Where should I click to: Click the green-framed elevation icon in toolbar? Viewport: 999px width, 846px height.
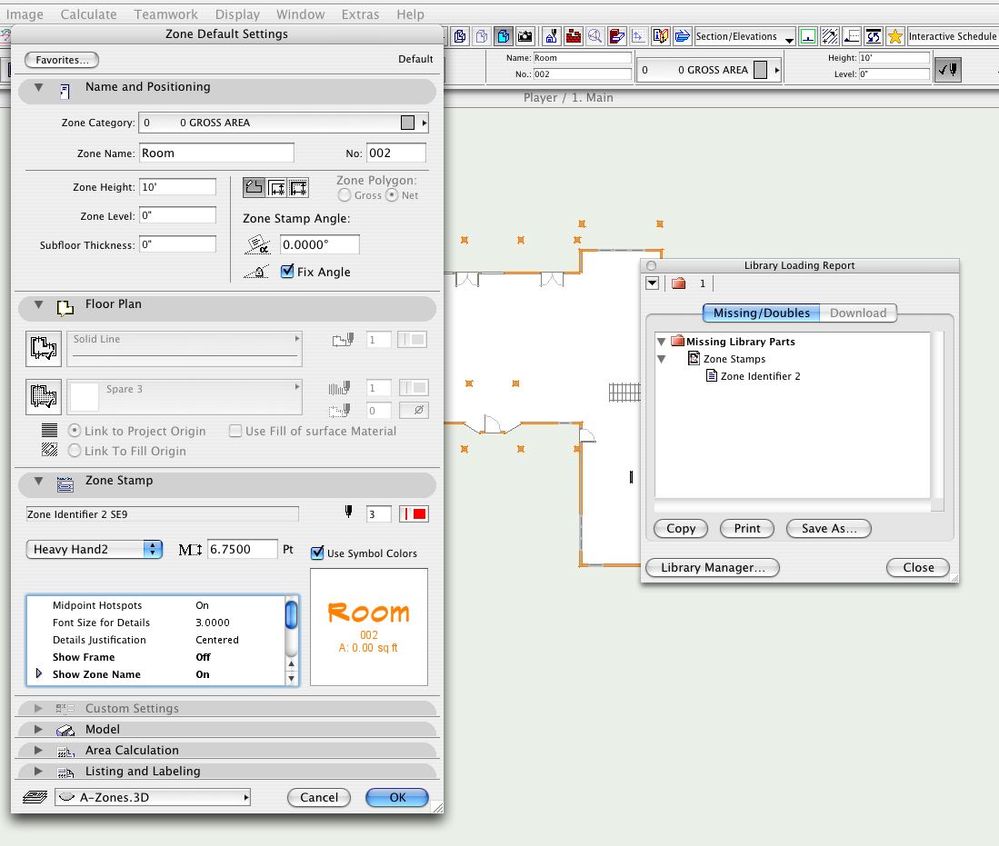808,36
